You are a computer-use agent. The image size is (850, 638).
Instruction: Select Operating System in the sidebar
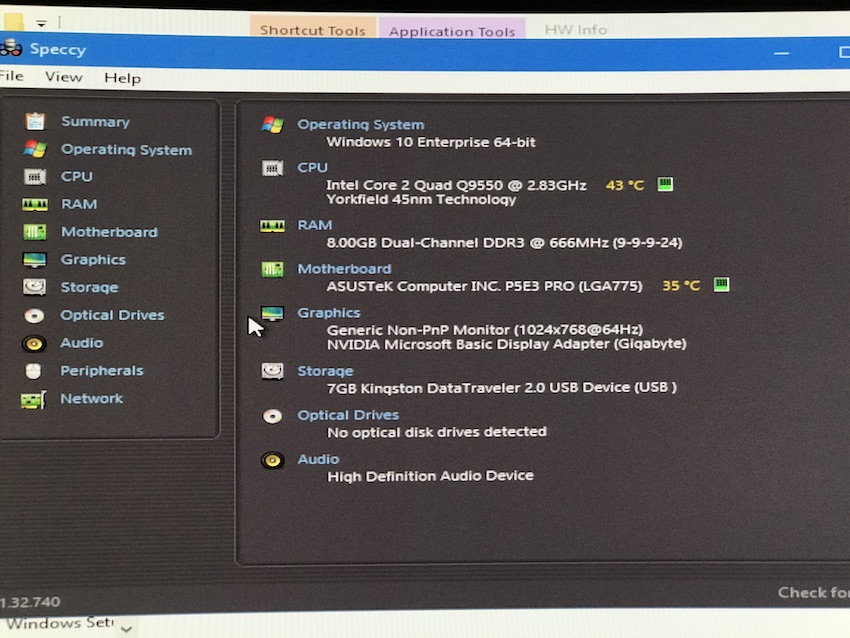click(x=126, y=150)
